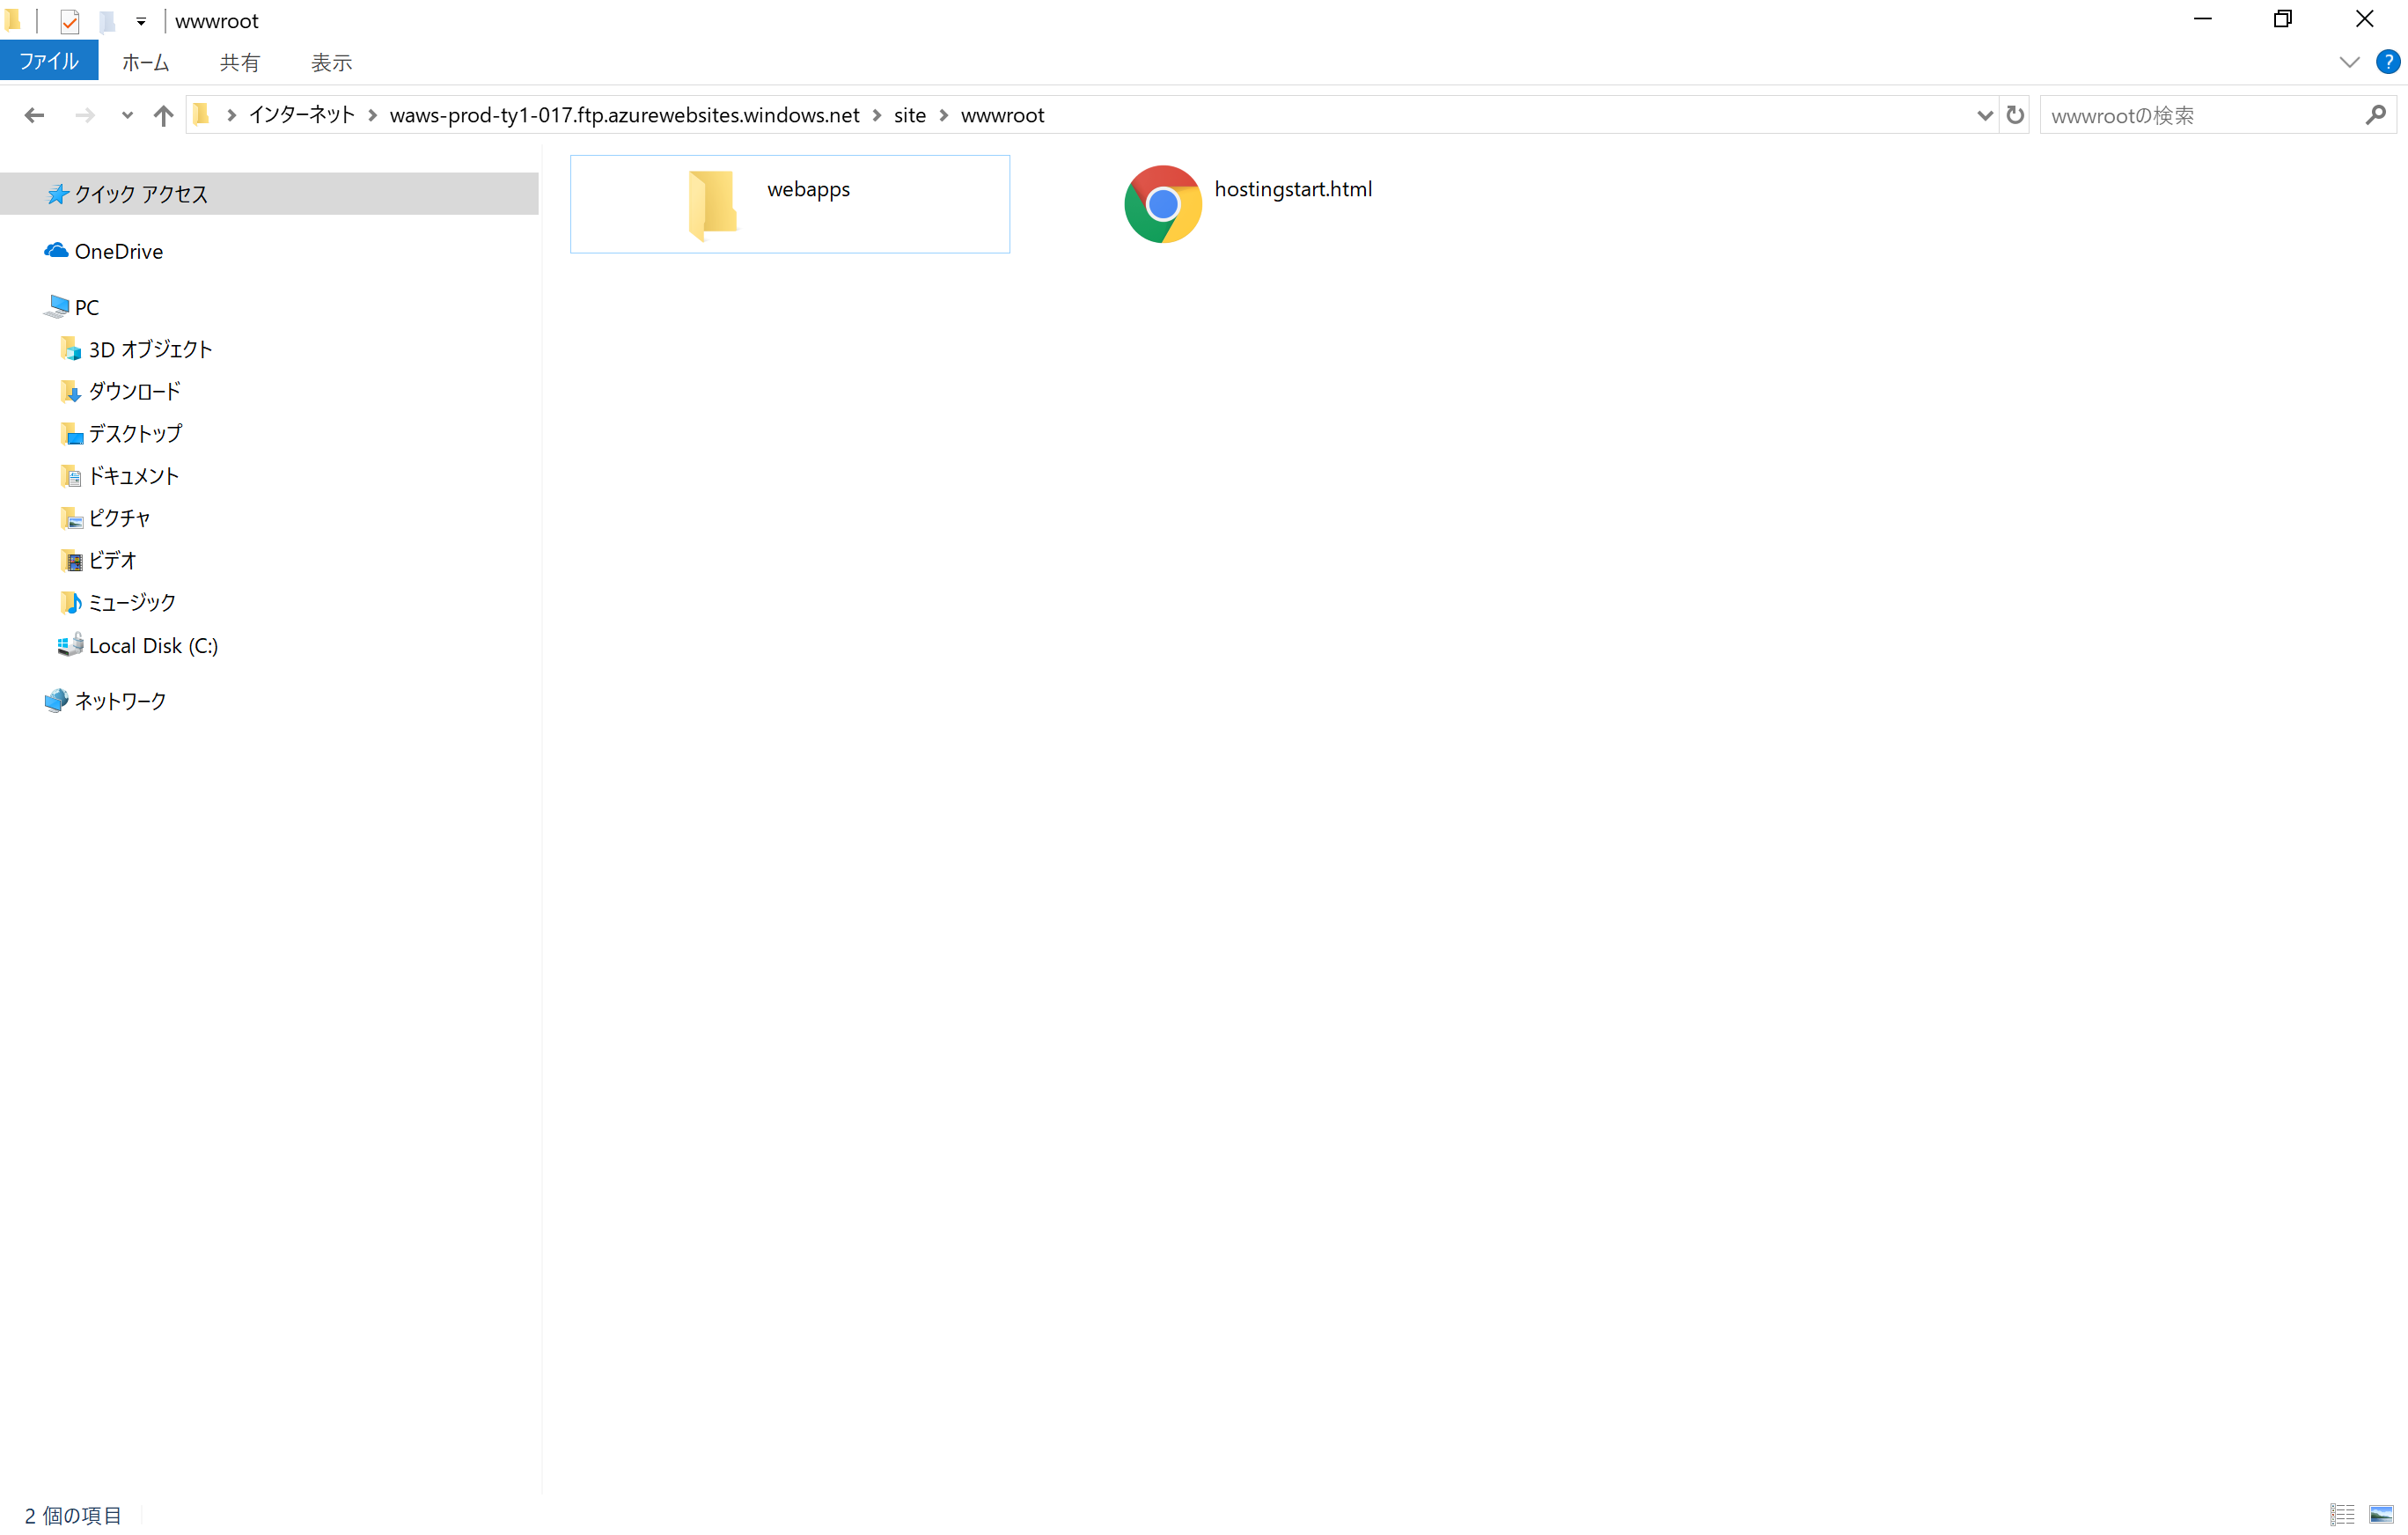The width and height of the screenshot is (2408, 1535).
Task: Click インターネット breadcrumb segment
Action: pyautogui.click(x=302, y=116)
